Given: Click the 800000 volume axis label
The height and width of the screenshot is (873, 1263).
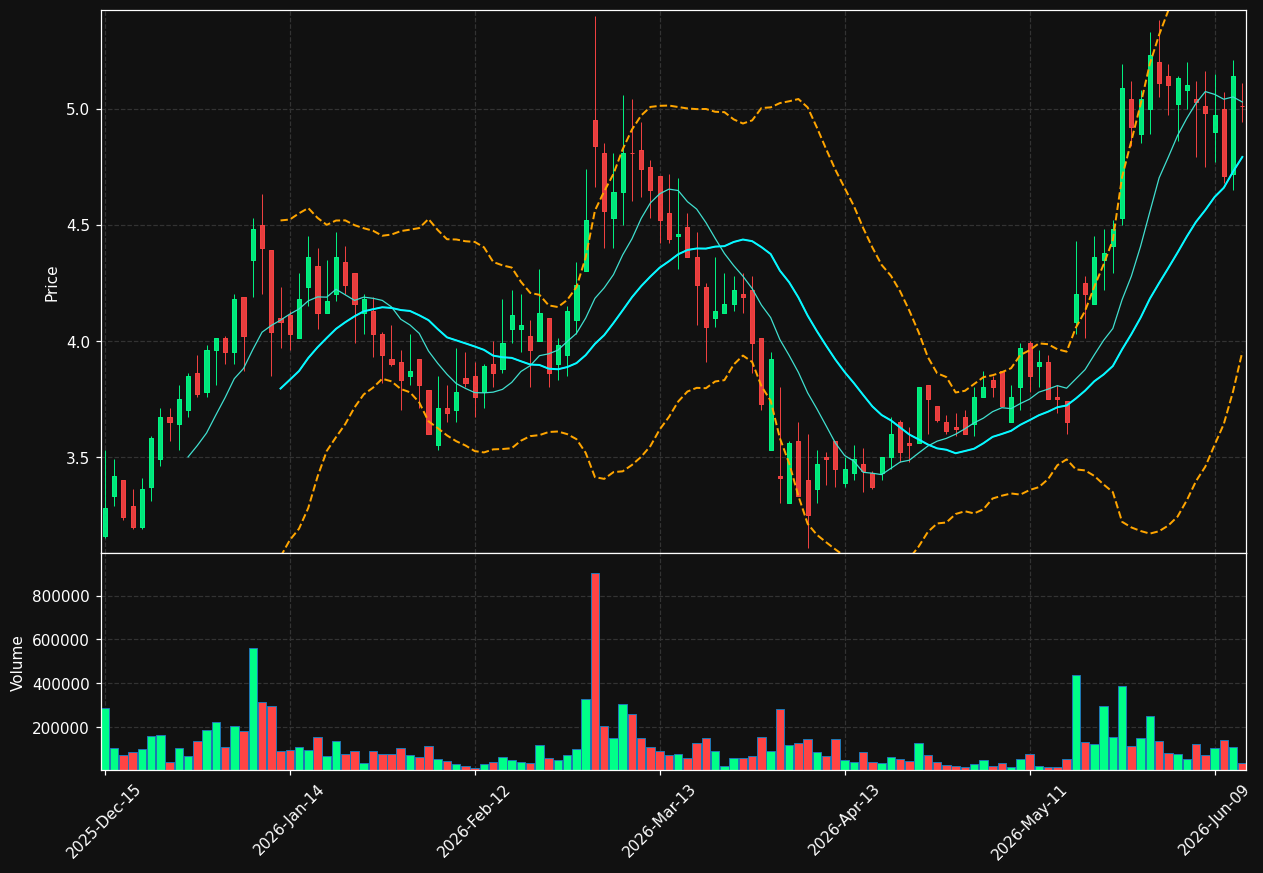Looking at the screenshot, I should (x=62, y=597).
